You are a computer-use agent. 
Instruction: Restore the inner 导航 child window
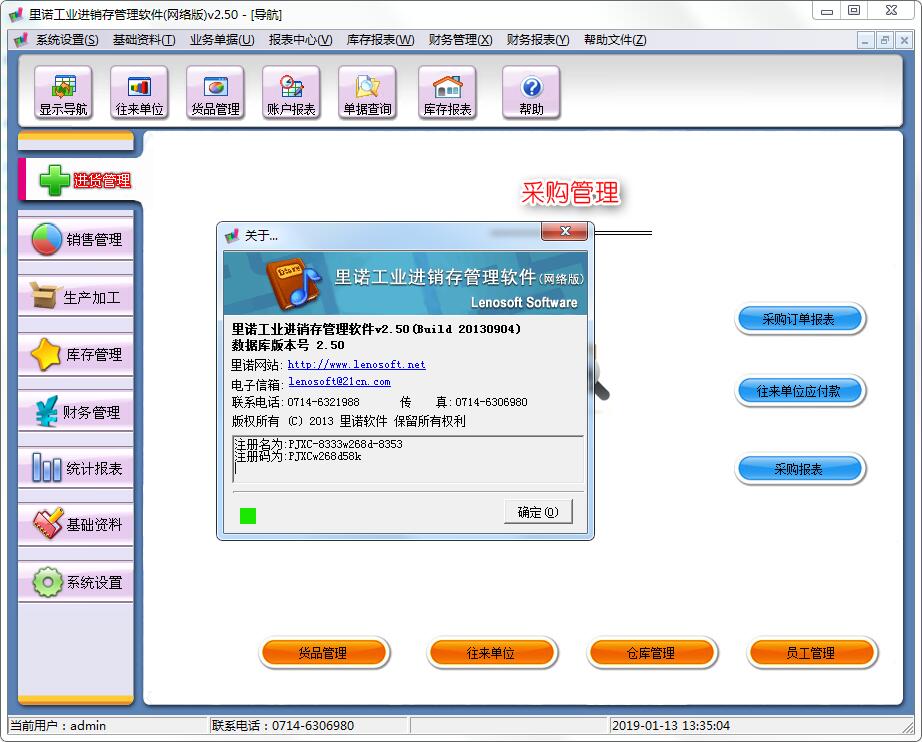[x=884, y=41]
